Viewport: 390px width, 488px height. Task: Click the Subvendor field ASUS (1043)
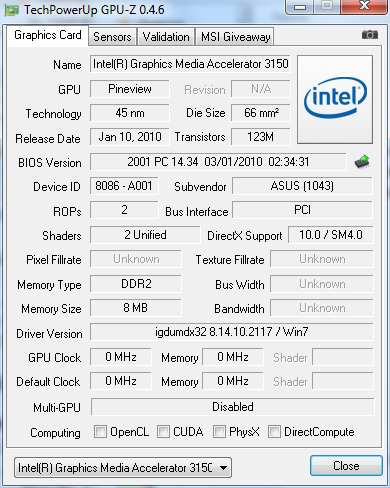pos(302,186)
